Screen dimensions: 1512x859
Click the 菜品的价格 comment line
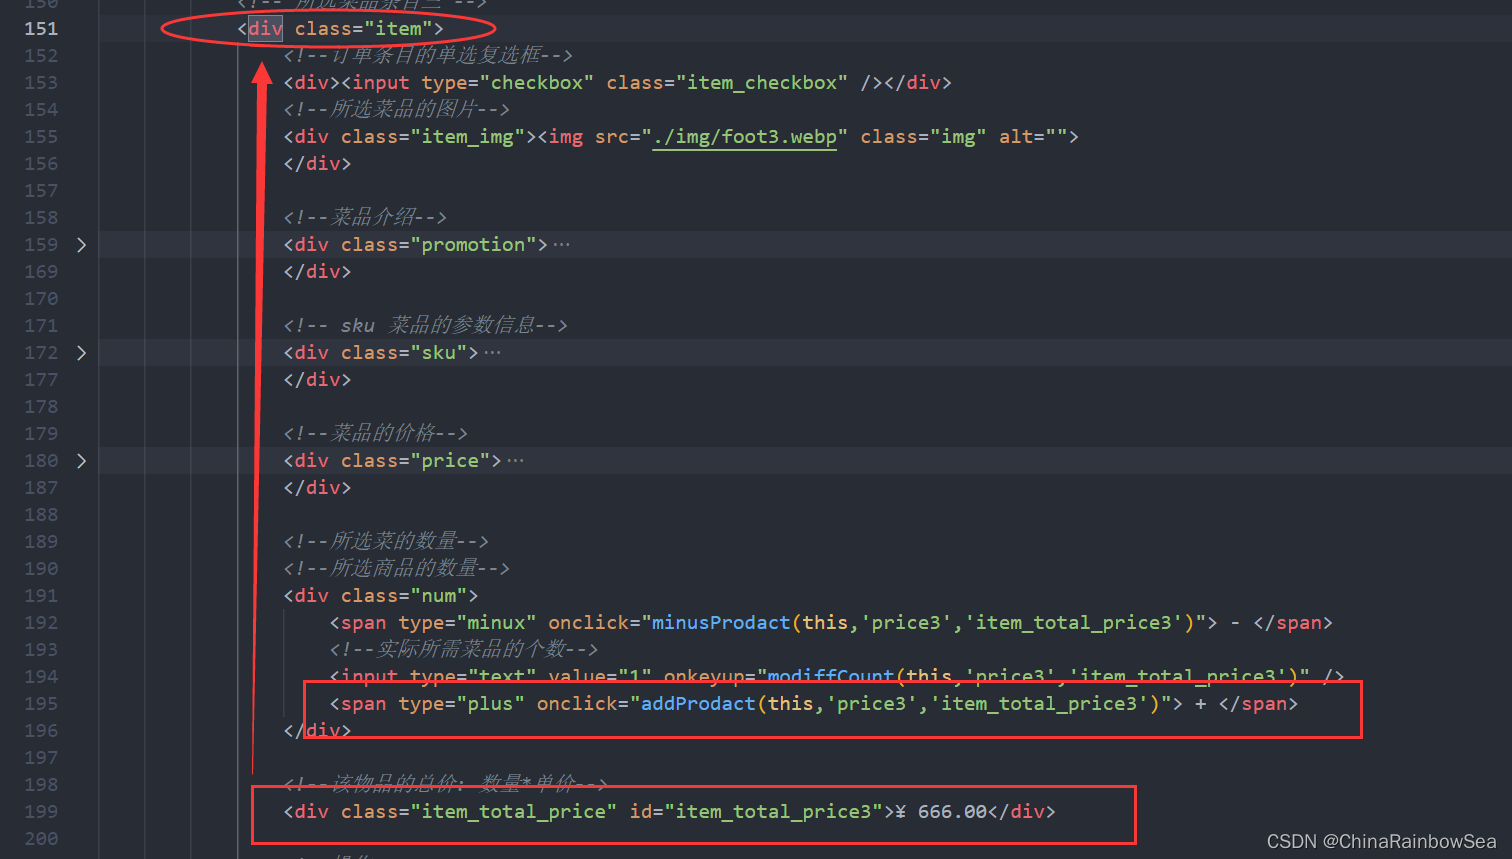tap(376, 433)
